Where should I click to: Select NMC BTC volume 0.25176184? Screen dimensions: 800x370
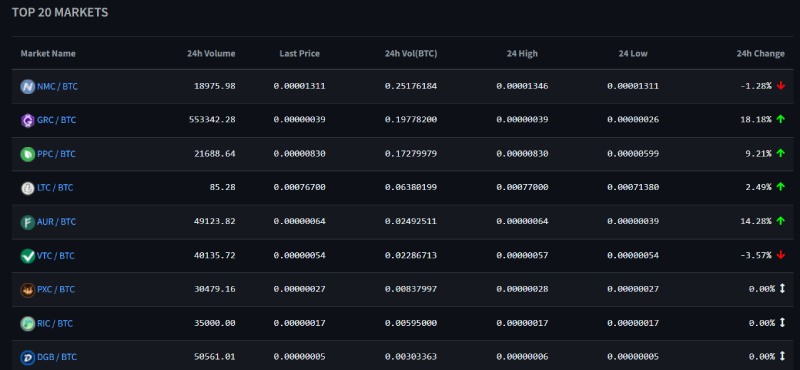click(411, 86)
